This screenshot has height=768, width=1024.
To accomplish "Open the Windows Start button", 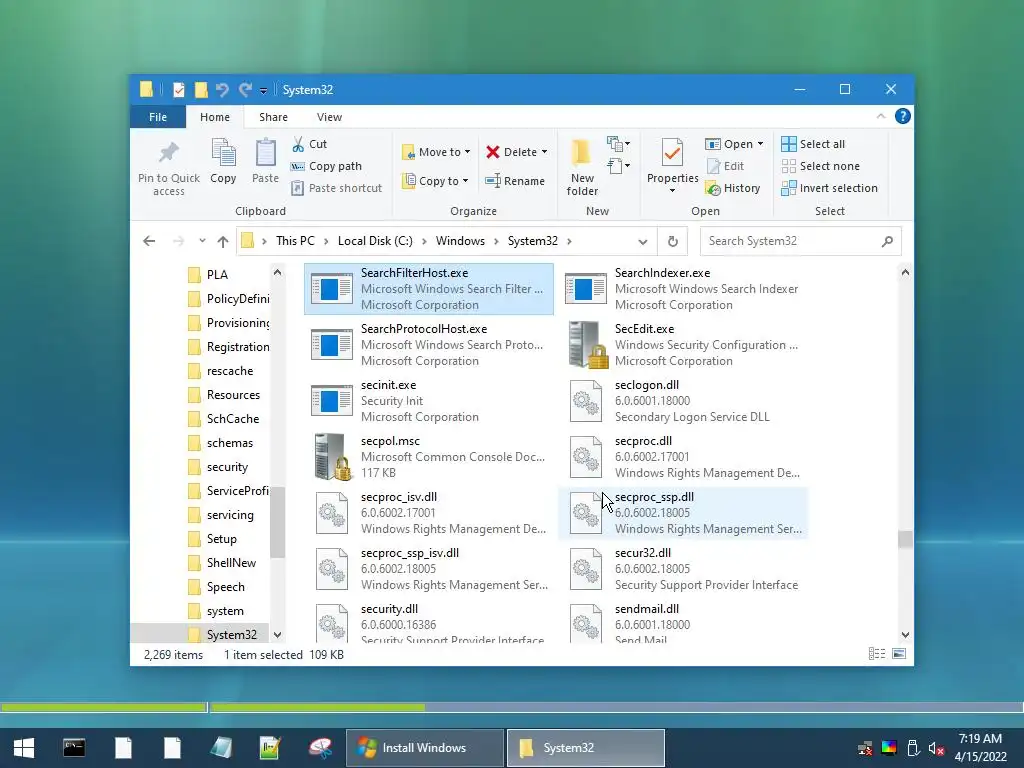I will click(x=24, y=748).
